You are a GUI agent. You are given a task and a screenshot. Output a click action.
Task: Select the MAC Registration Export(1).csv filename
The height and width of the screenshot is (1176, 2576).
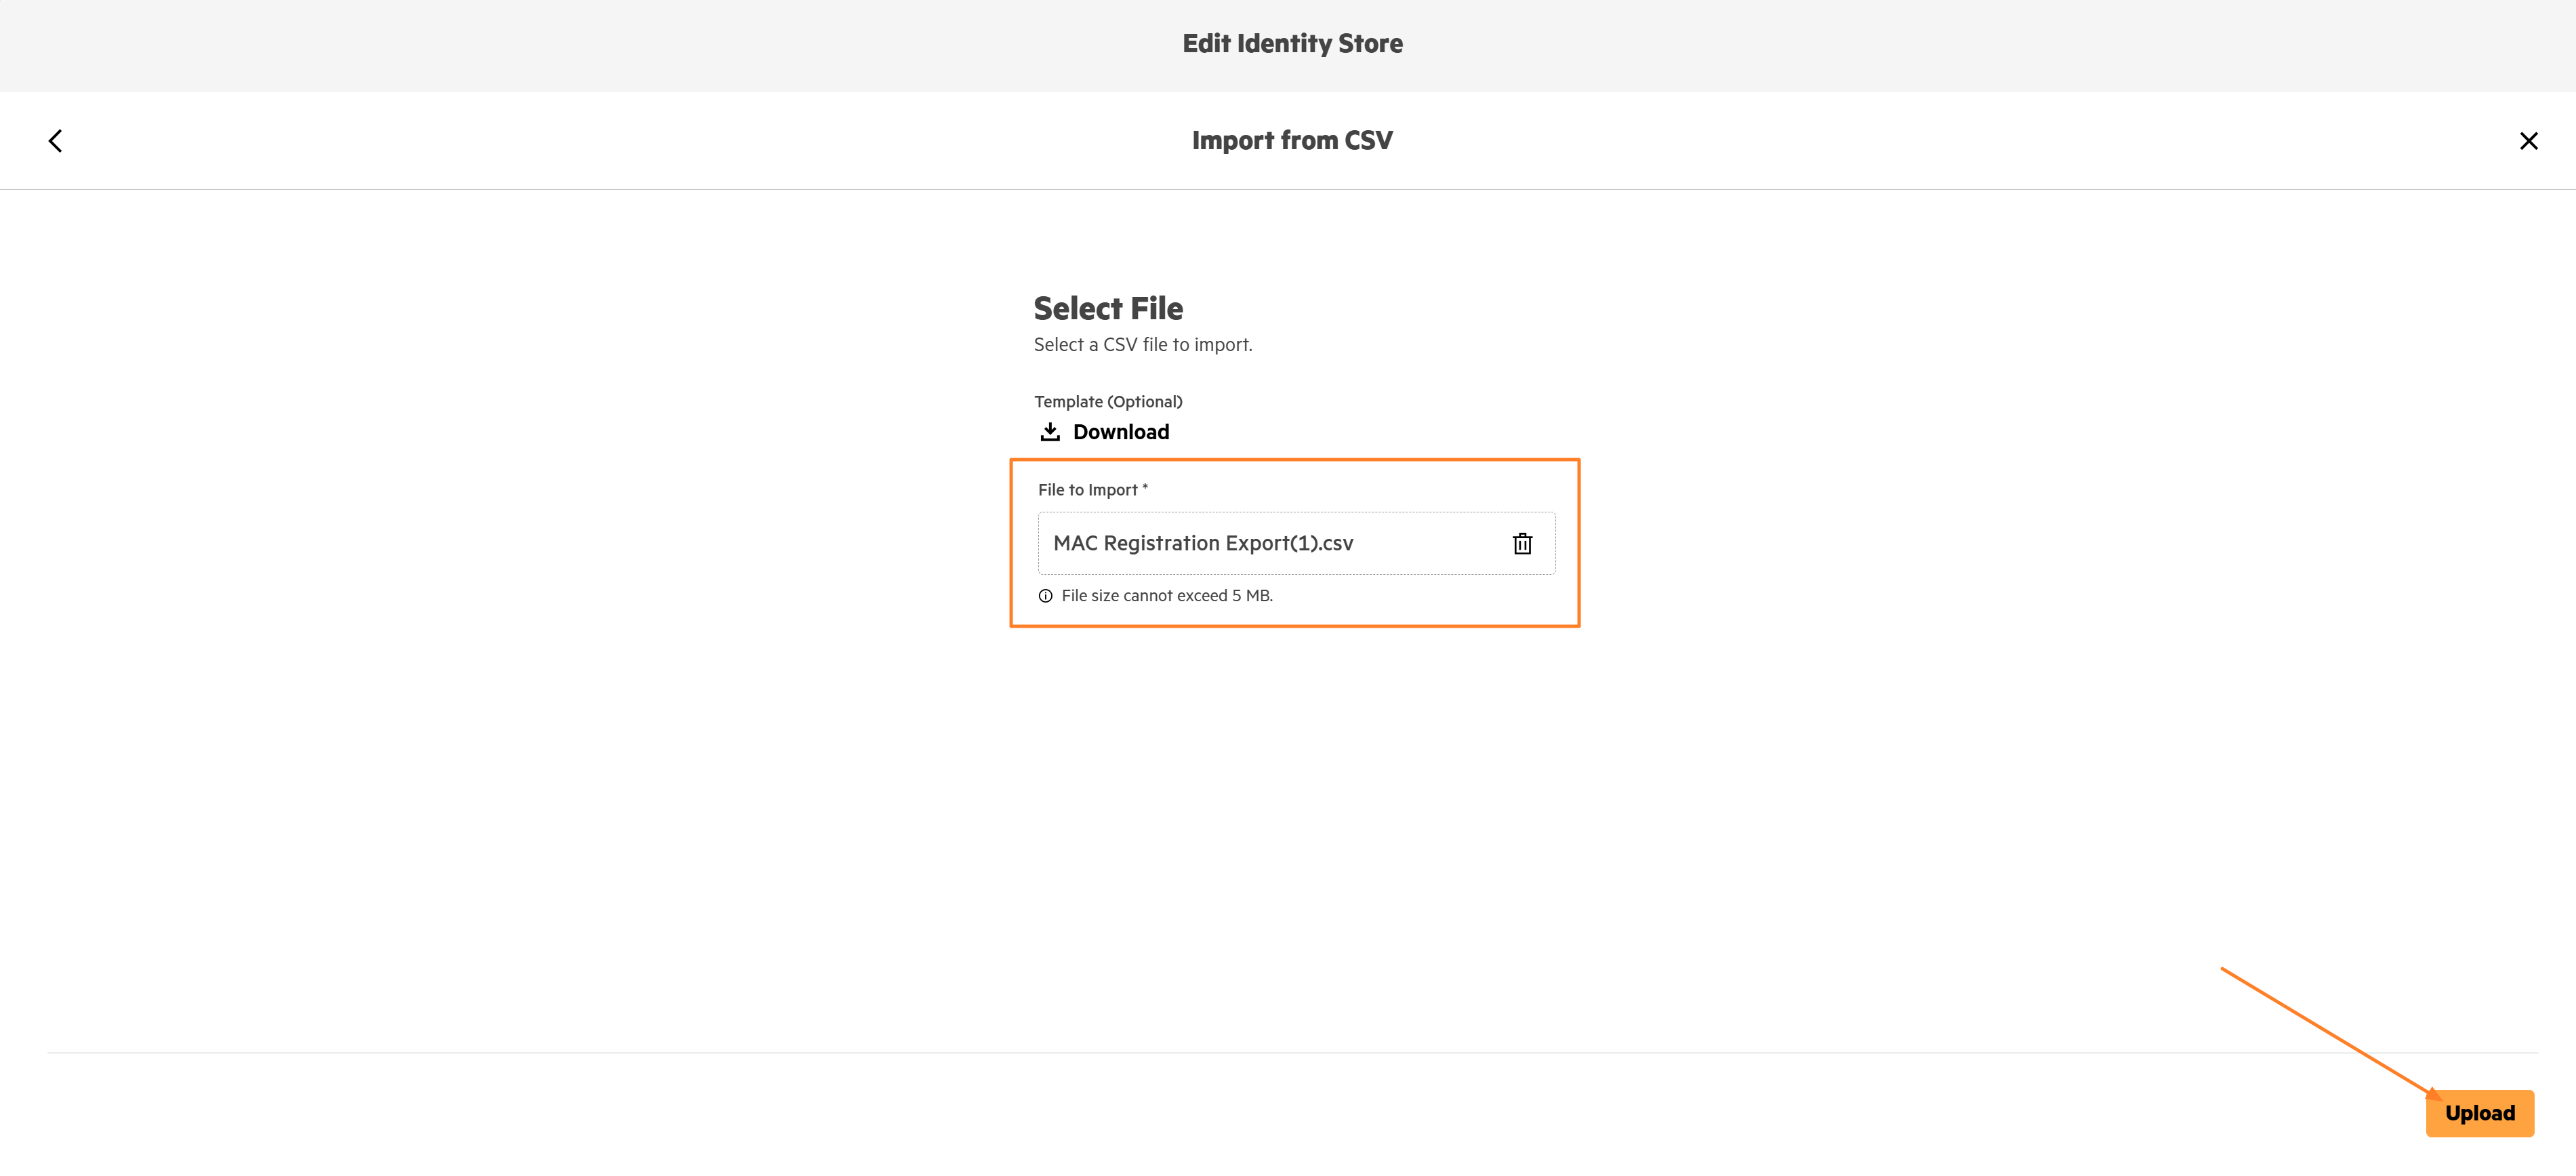tap(1203, 543)
